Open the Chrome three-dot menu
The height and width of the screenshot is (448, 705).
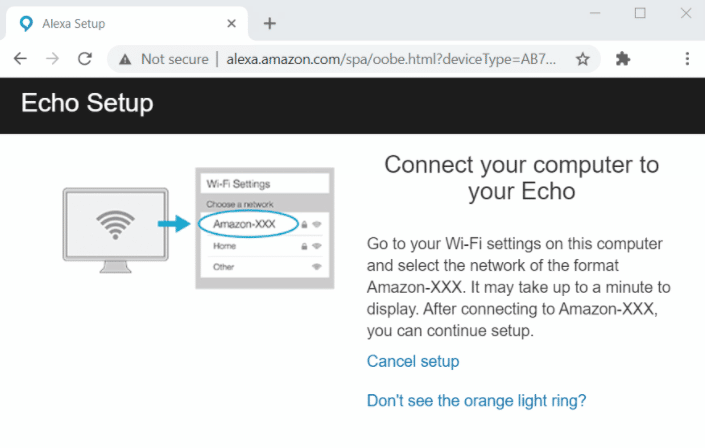click(687, 59)
